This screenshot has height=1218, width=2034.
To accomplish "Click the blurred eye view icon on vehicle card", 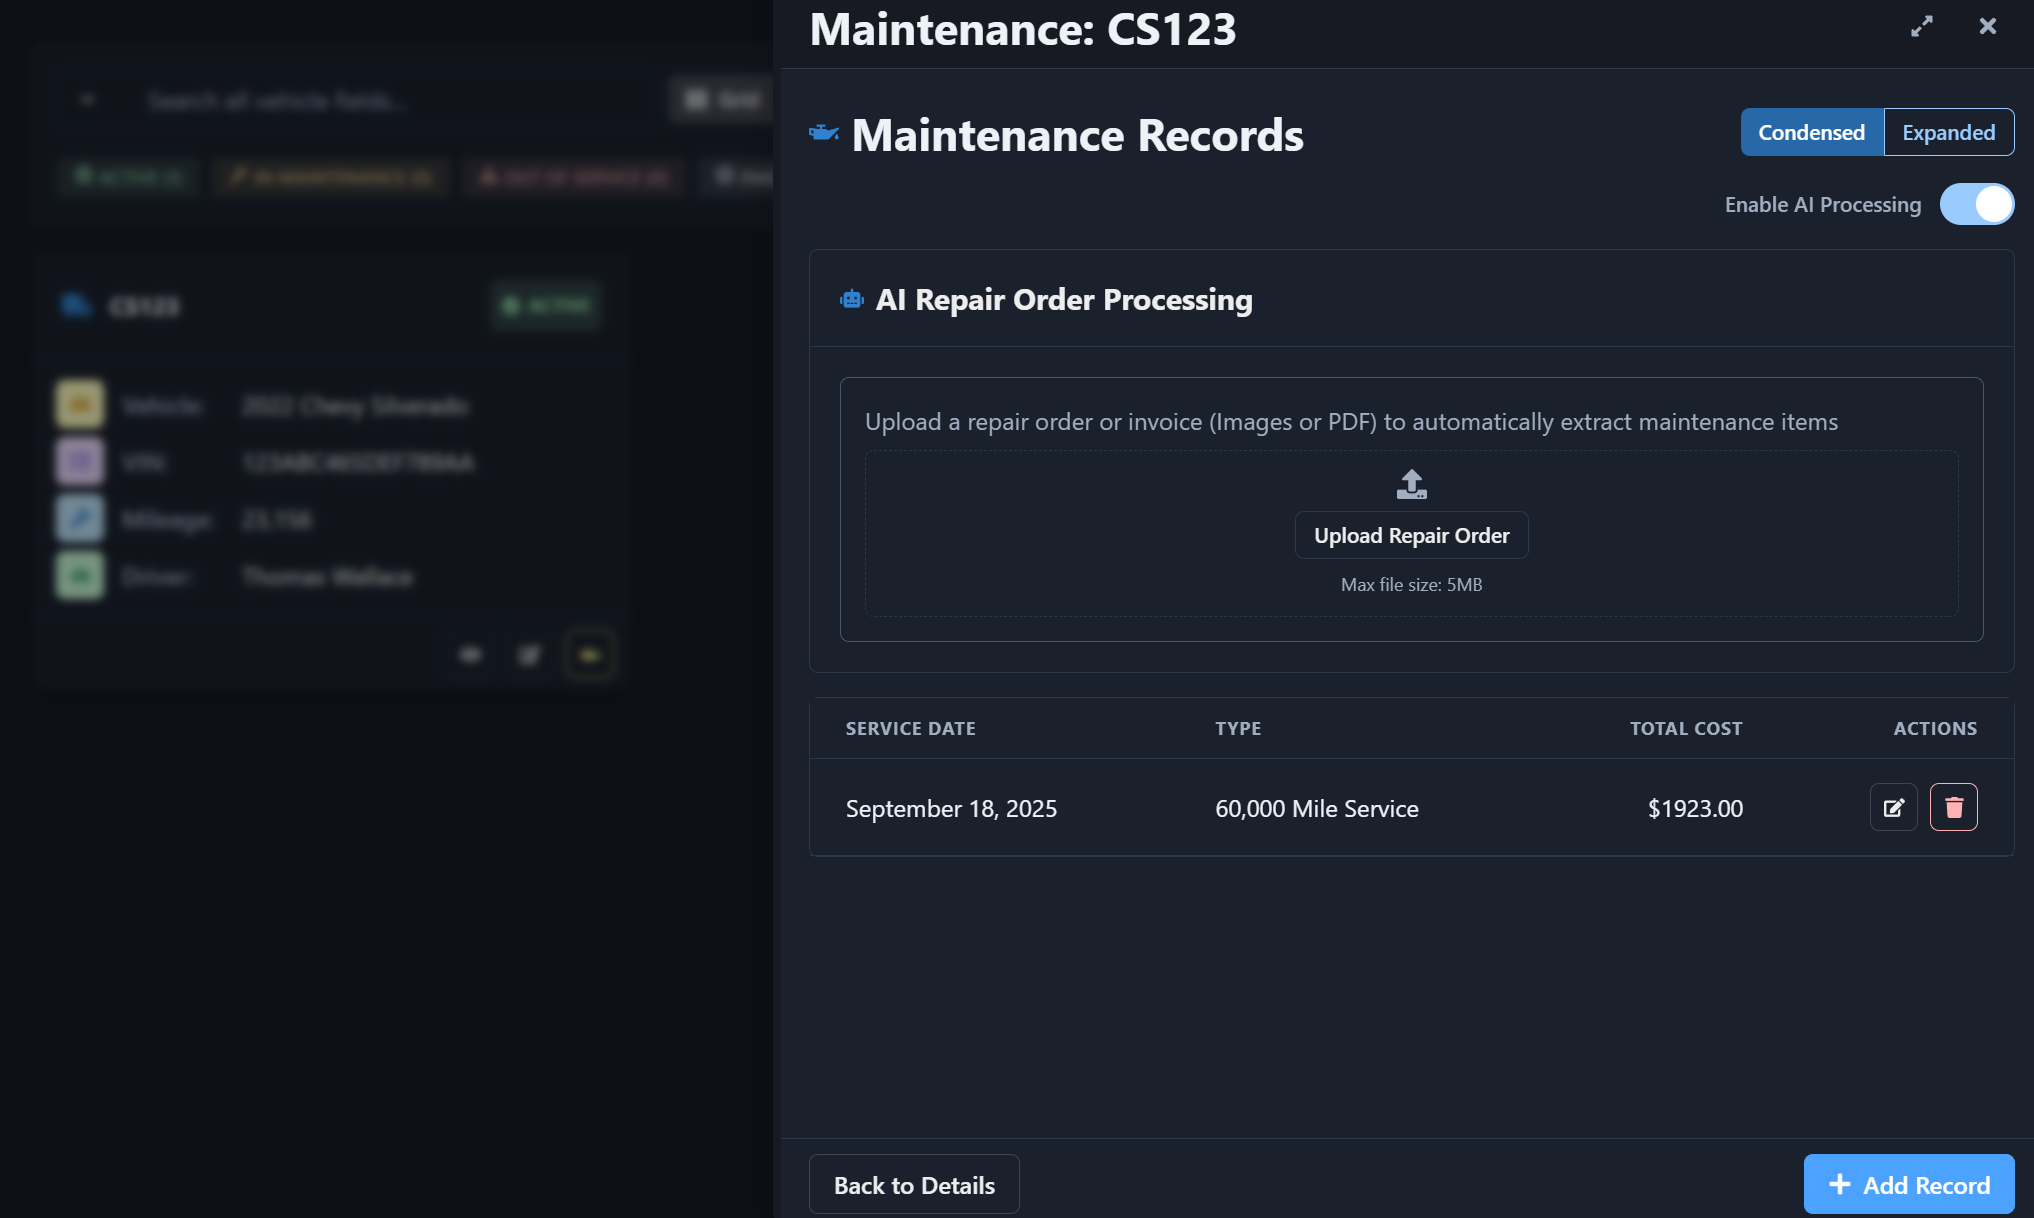I will [x=470, y=655].
